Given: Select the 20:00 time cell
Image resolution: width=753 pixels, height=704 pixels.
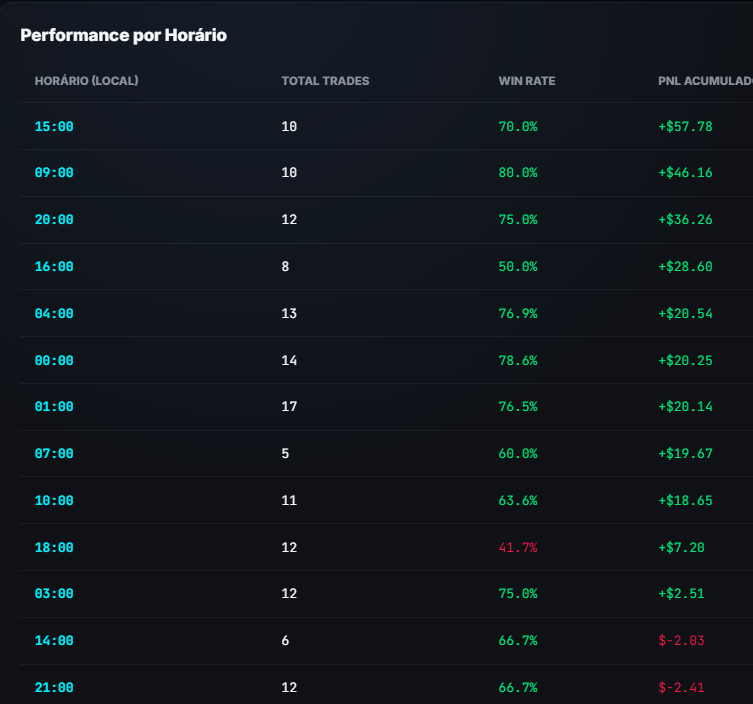Looking at the screenshot, I should coord(54,220).
